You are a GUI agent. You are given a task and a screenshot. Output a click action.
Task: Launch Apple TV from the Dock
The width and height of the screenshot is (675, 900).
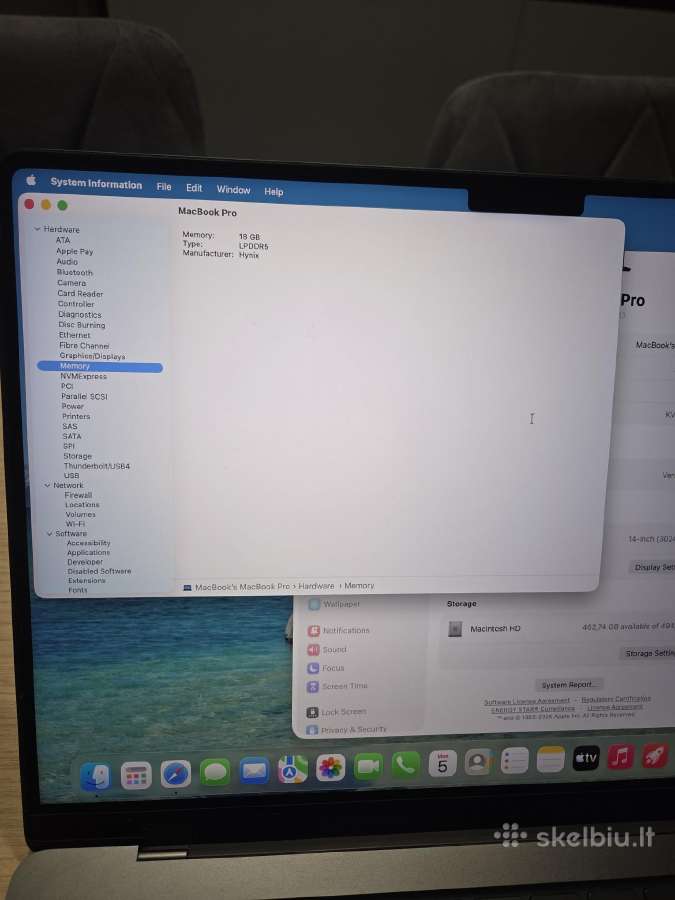click(x=586, y=758)
